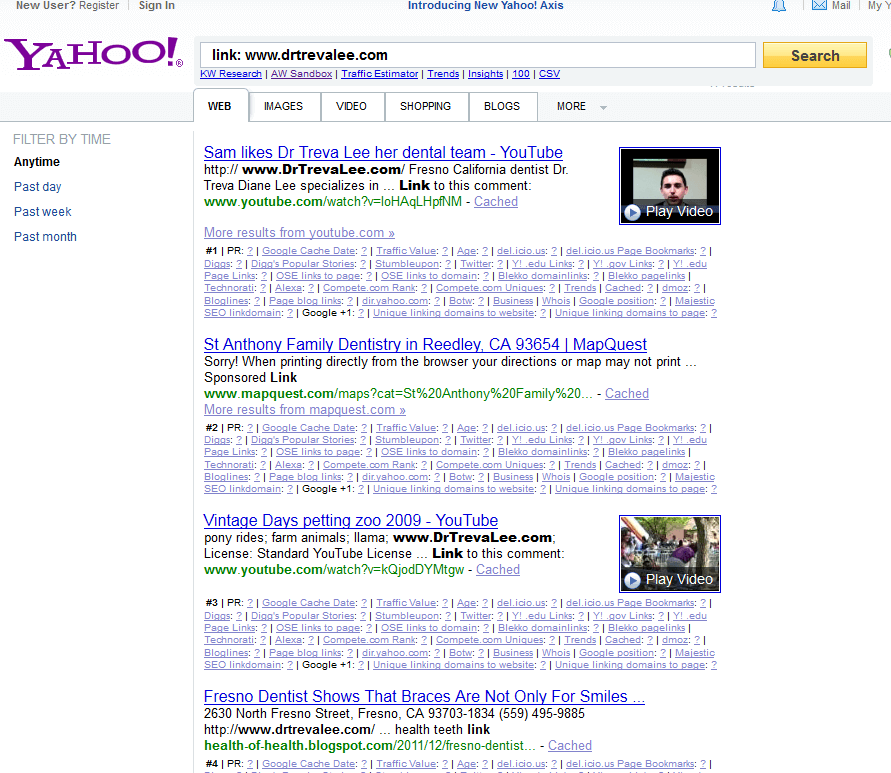Click Traffic Value in result #1 stats
This screenshot has height=773, width=891.
tap(407, 251)
